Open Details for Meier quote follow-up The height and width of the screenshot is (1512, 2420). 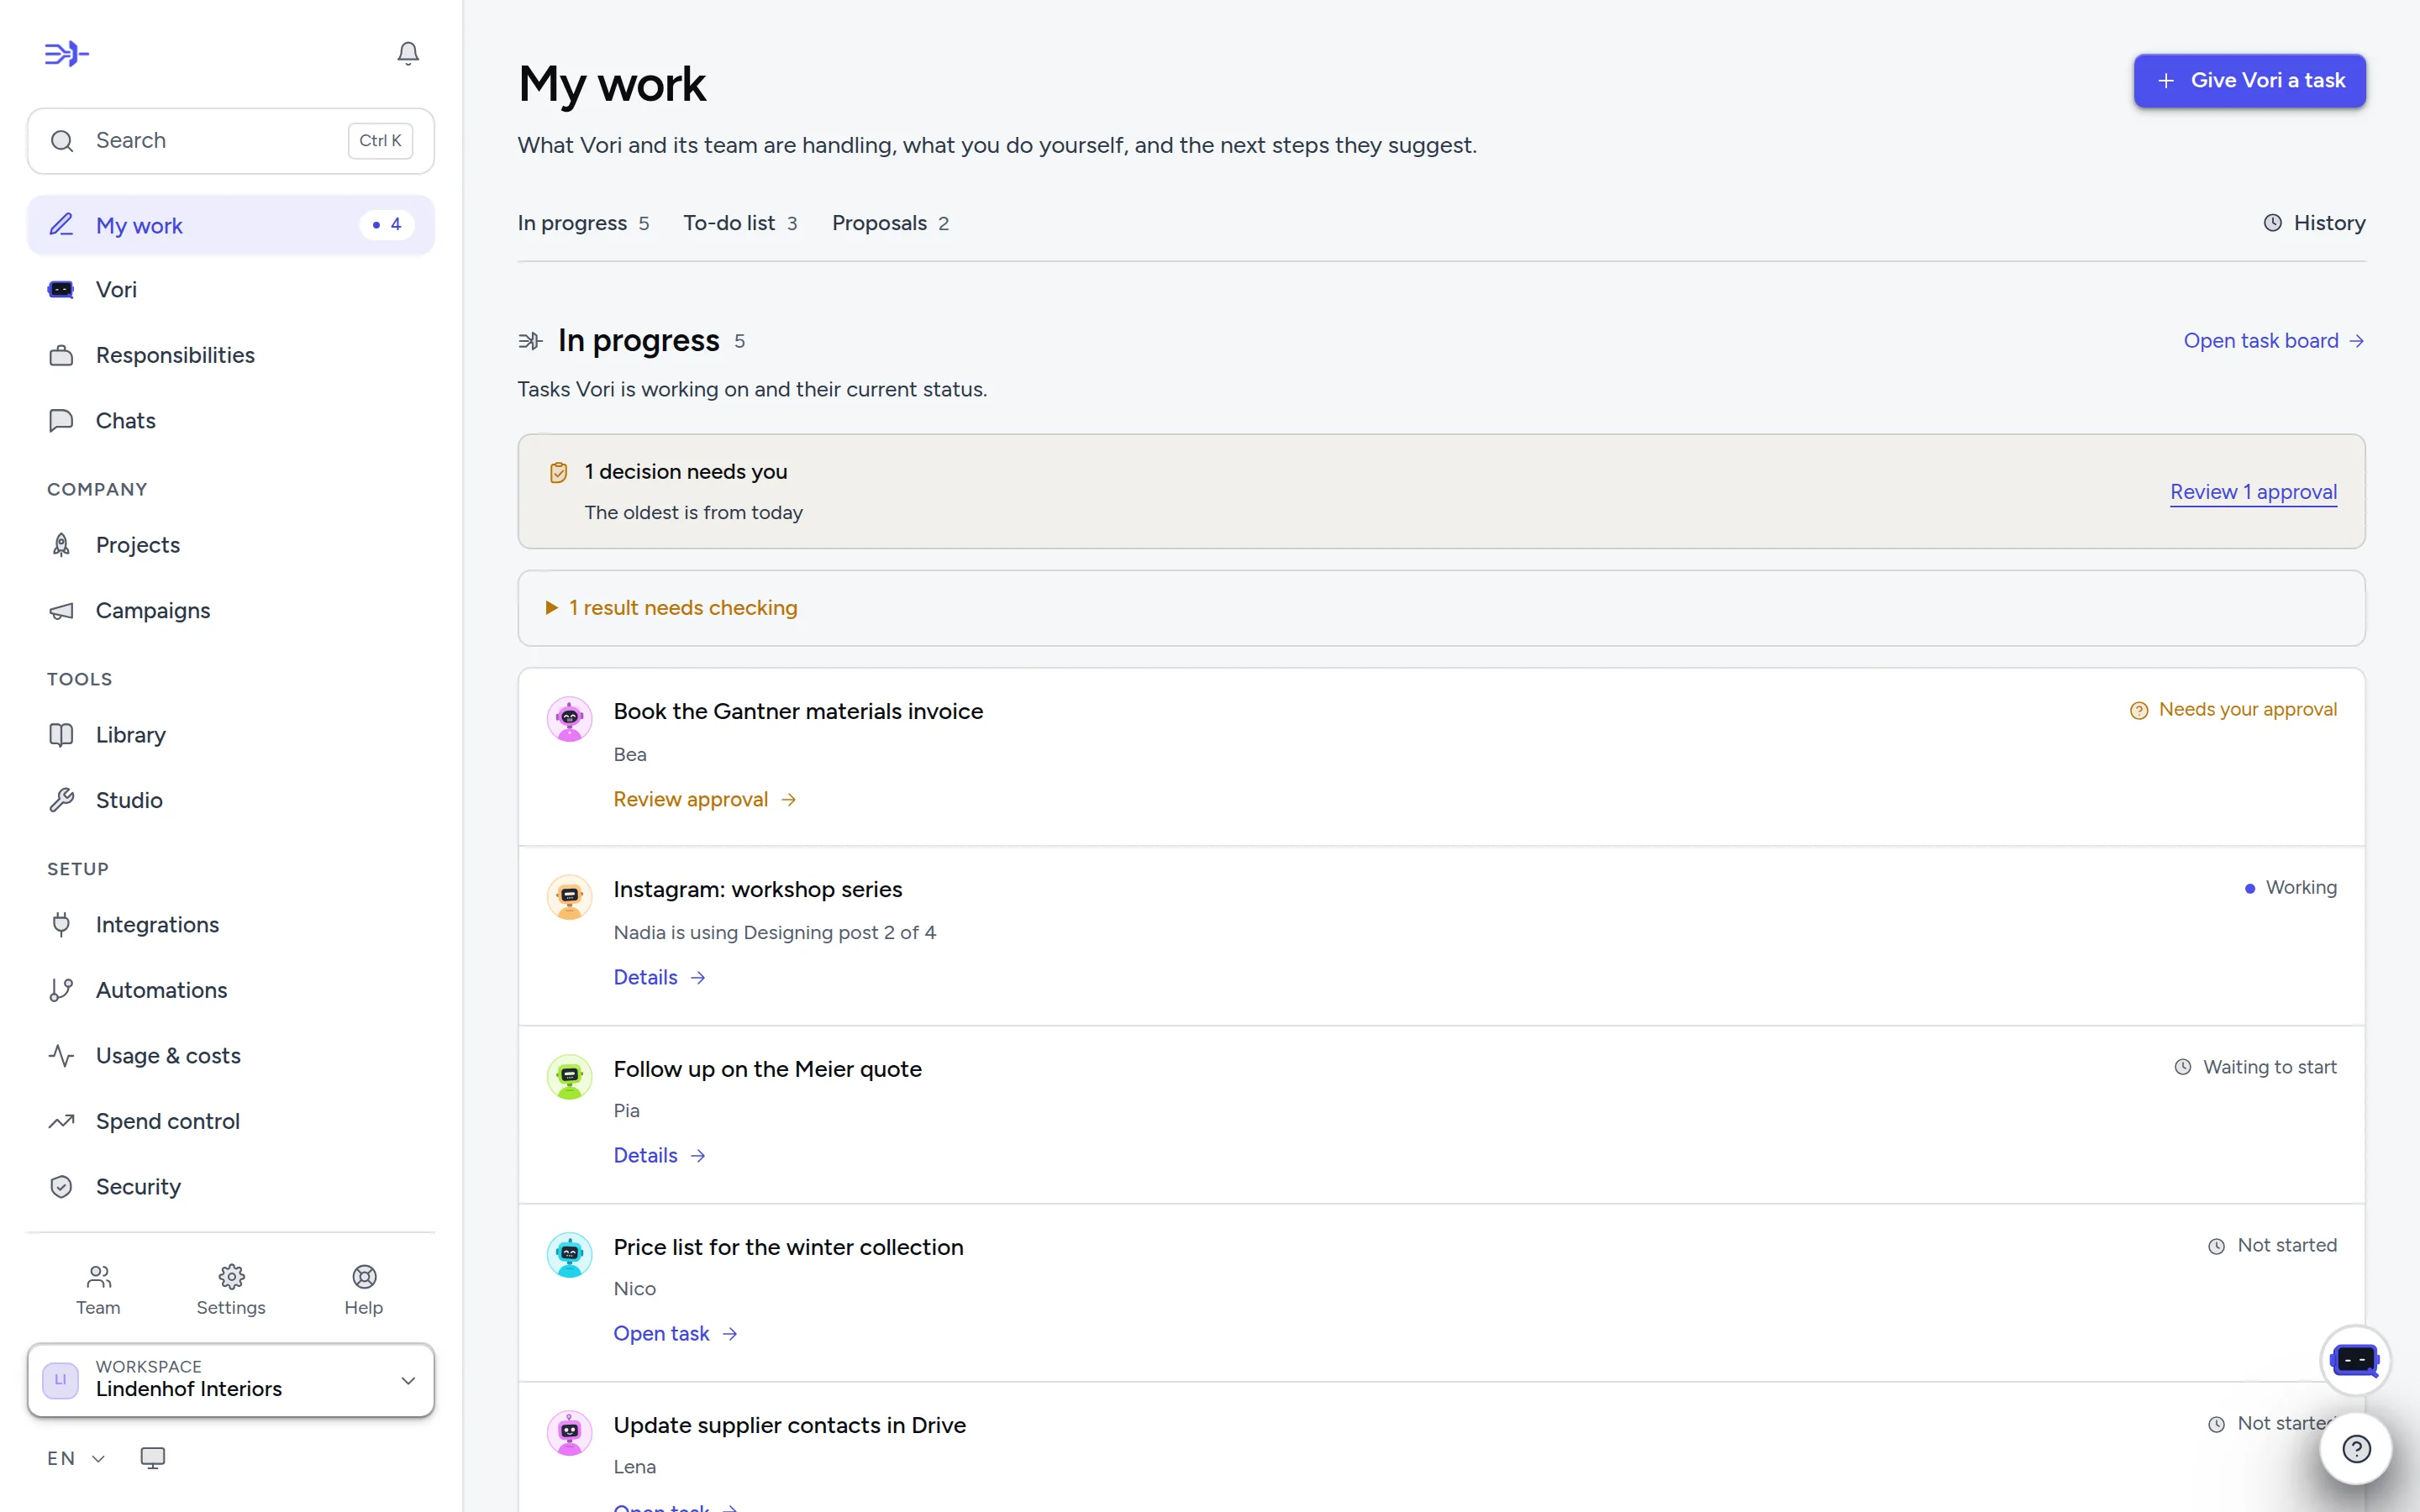click(660, 1155)
